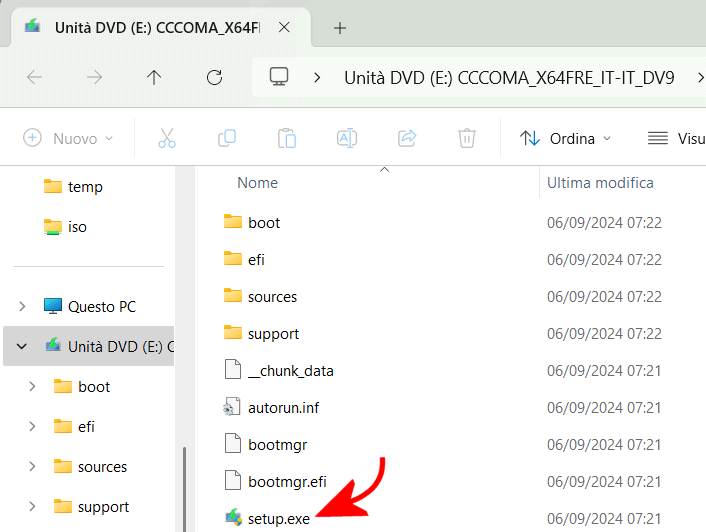Expand the sources folder in sidebar tree
The image size is (706, 532).
[x=32, y=466]
